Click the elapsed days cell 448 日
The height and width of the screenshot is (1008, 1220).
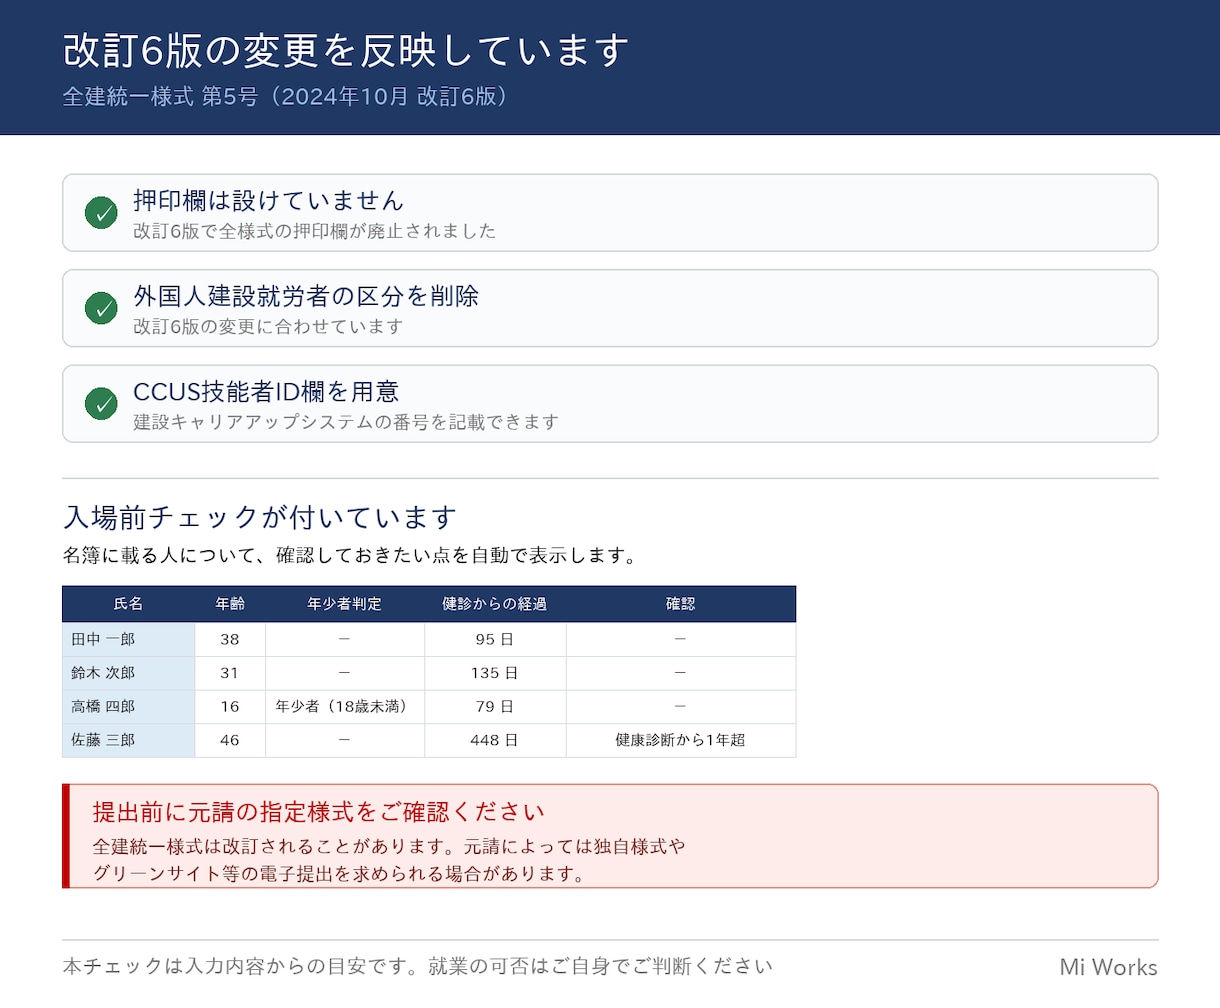click(495, 741)
